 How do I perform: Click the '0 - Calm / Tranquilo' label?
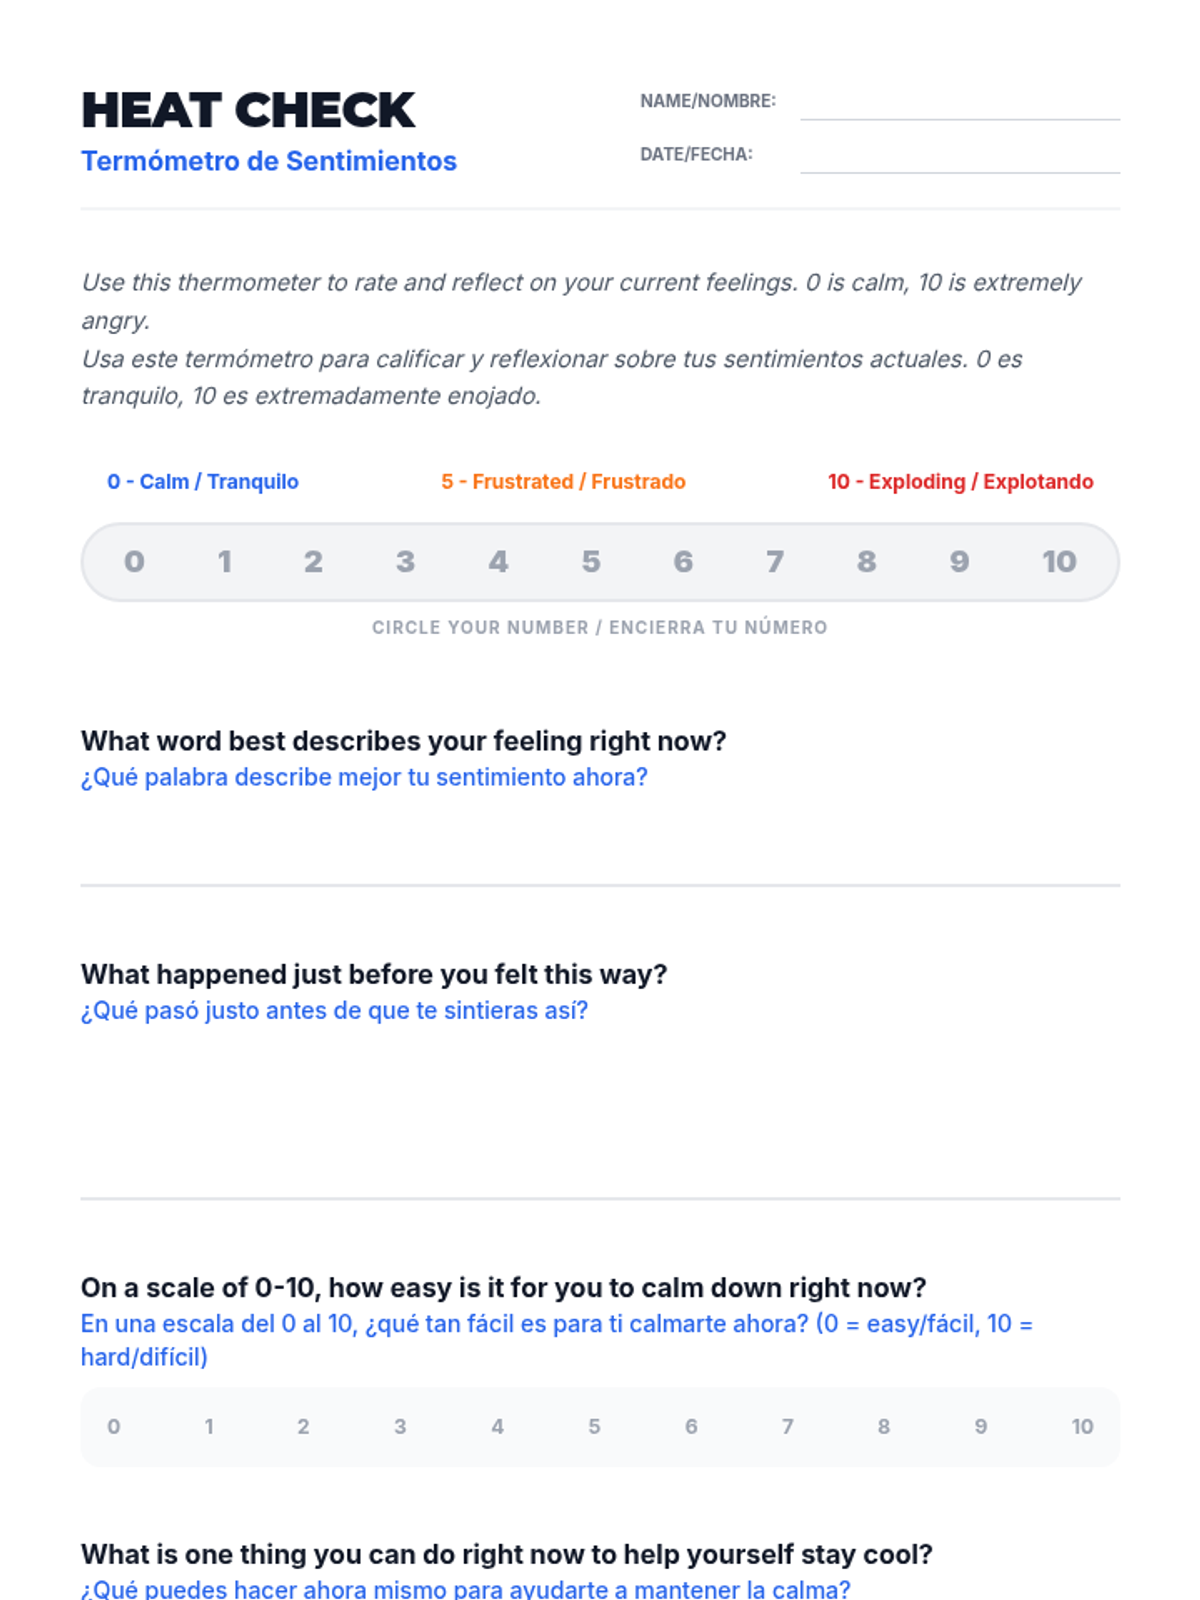point(203,482)
